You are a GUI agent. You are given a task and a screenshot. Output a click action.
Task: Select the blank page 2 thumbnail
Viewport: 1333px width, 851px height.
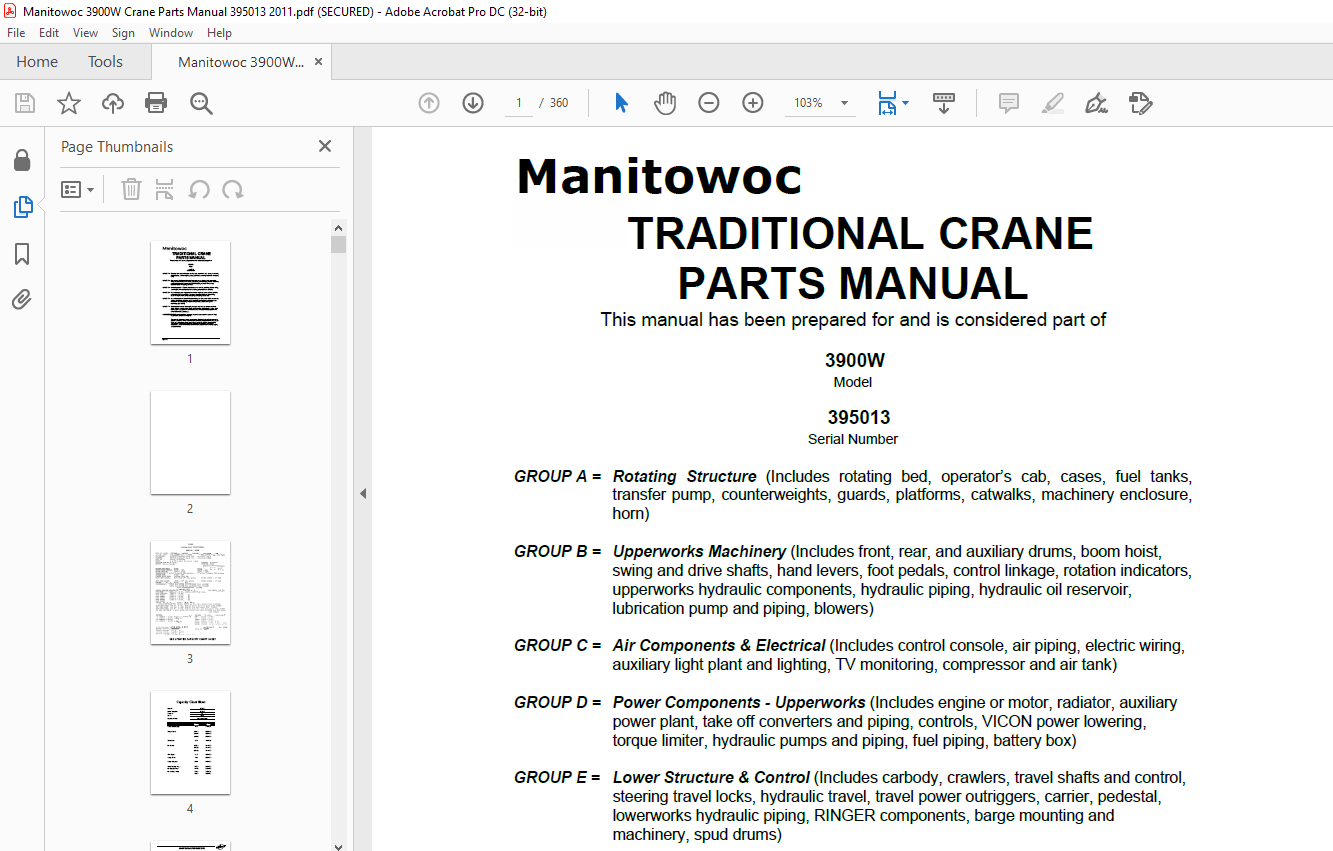(x=190, y=442)
